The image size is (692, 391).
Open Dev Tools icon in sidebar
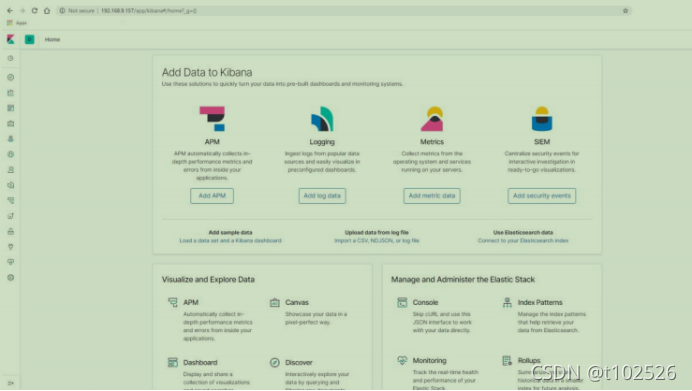[11, 247]
